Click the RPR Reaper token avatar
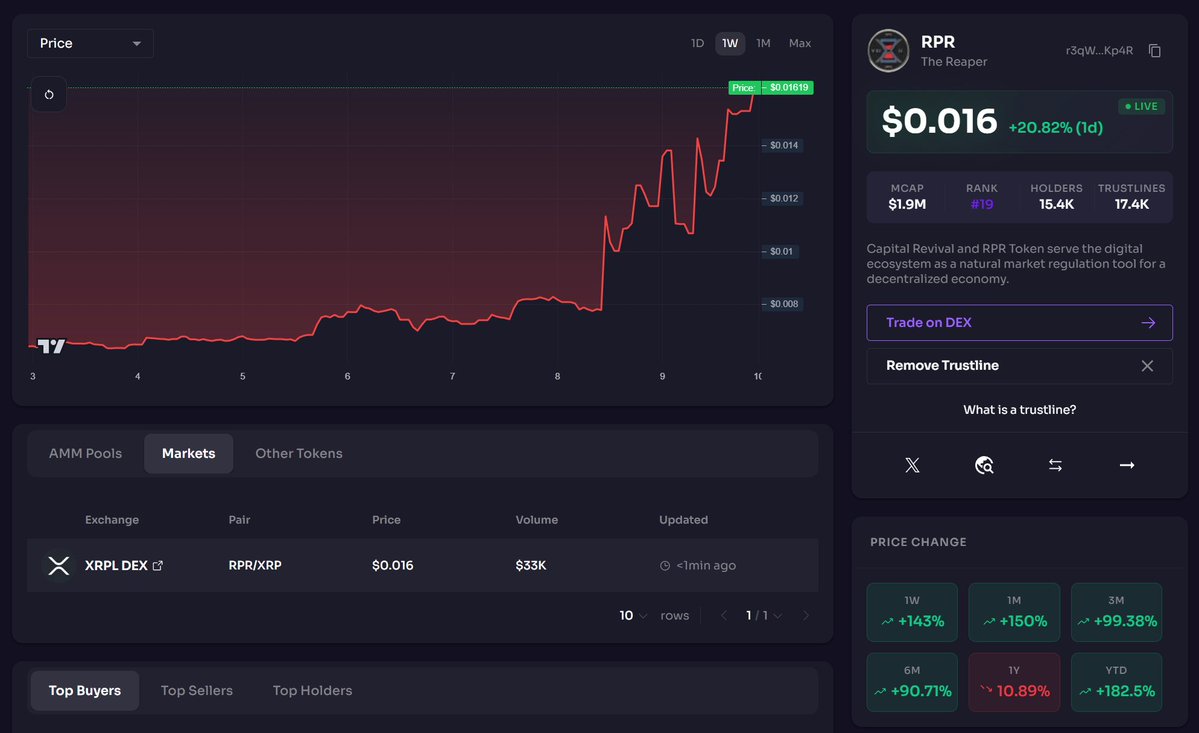Viewport: 1199px width, 733px height. tap(888, 50)
